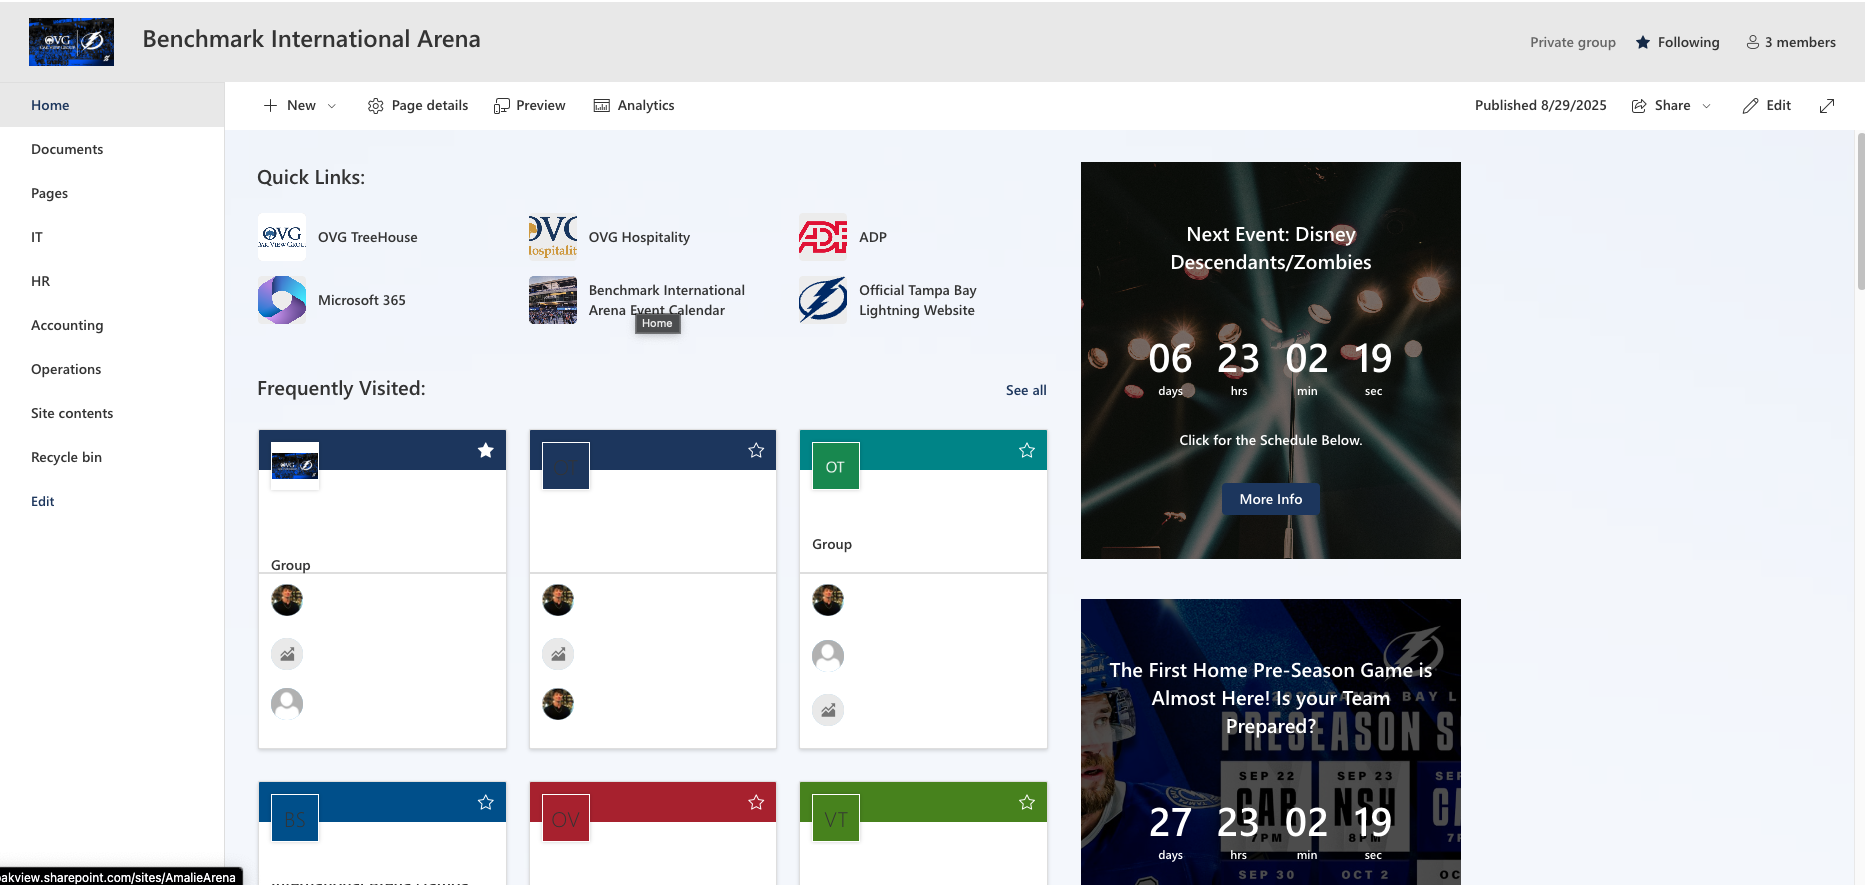Image resolution: width=1865 pixels, height=885 pixels.
Task: Click the Analytics chart icon
Action: tap(602, 106)
